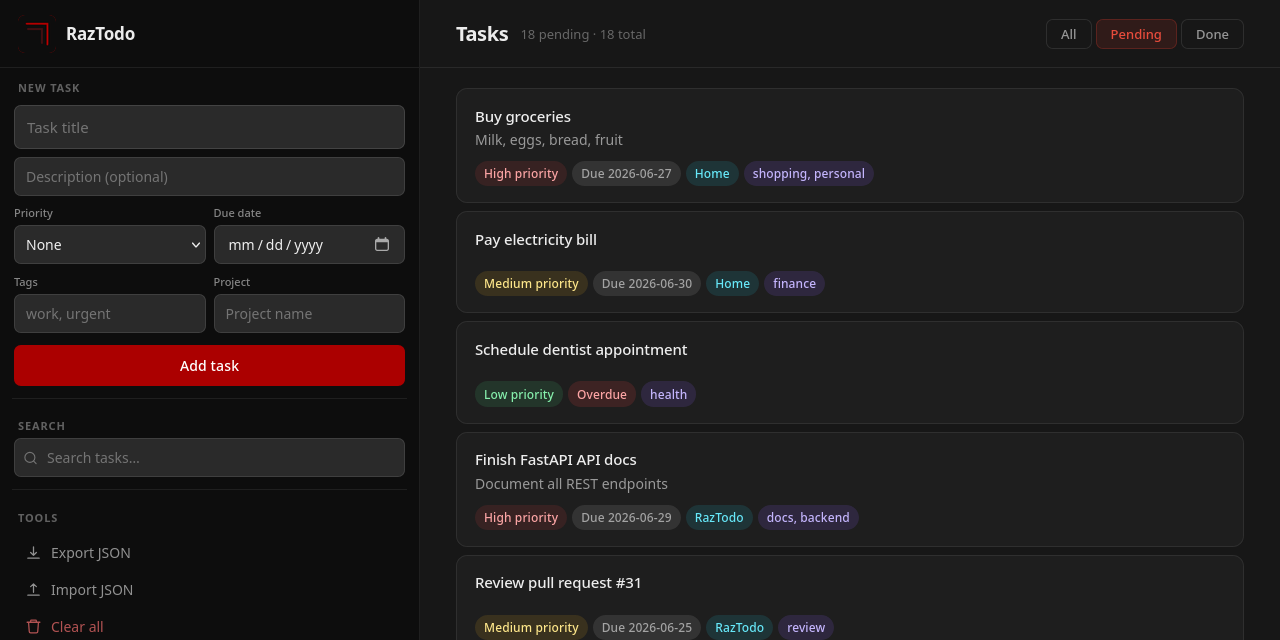1280x640 pixels.
Task: Click Medium priority on Pay electricity bill
Action: coord(531,284)
